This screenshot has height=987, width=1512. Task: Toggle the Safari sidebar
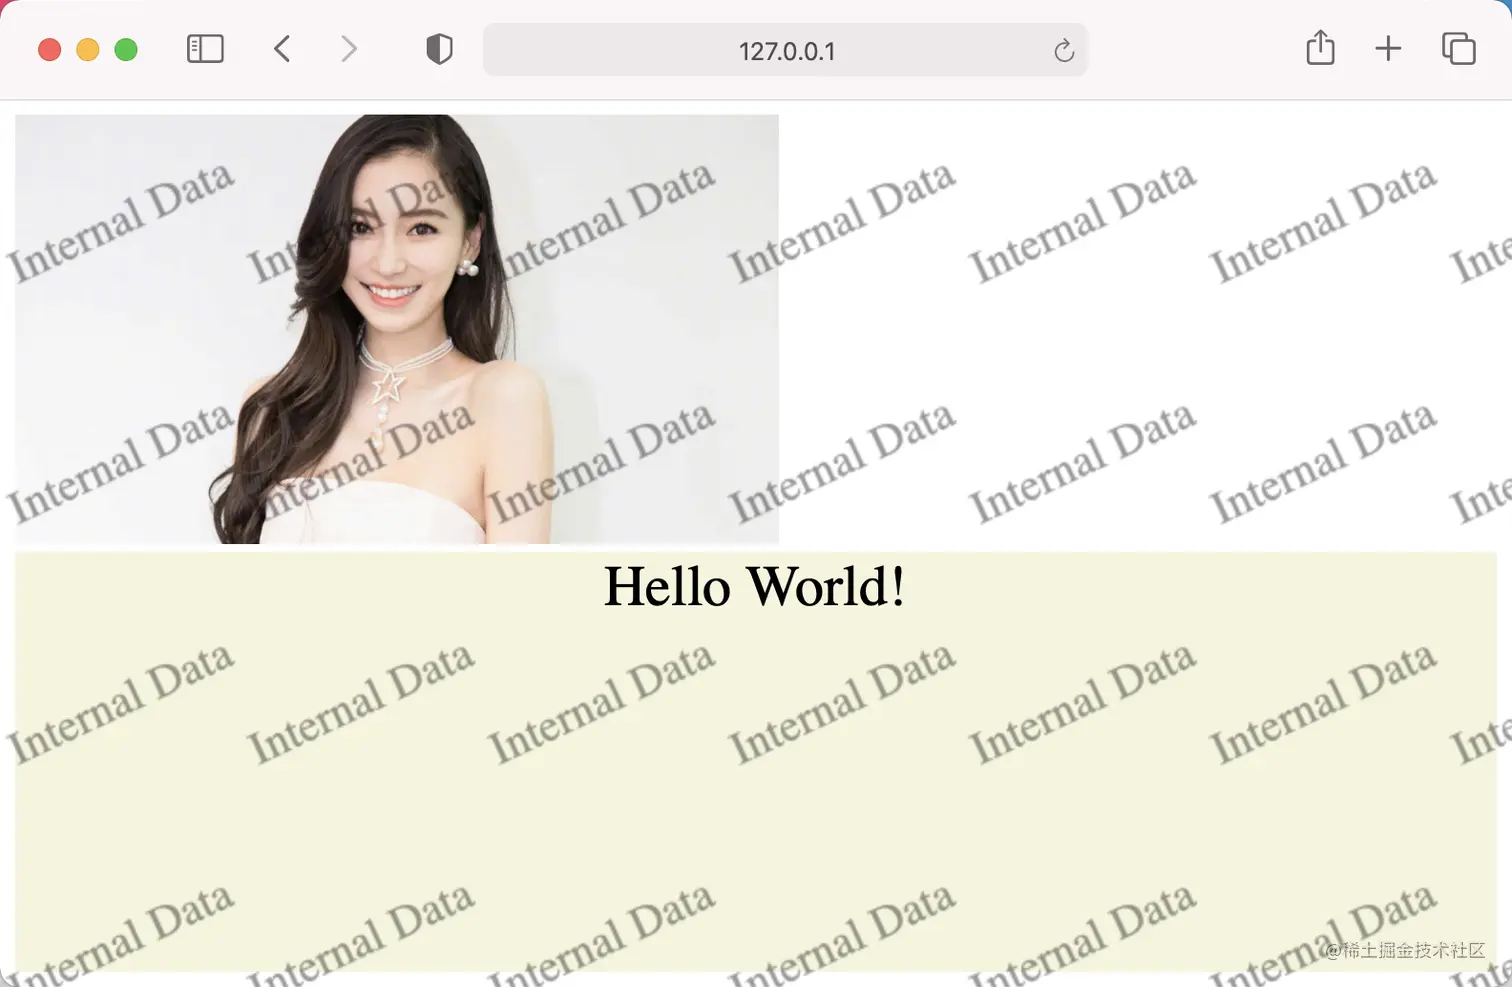[205, 49]
